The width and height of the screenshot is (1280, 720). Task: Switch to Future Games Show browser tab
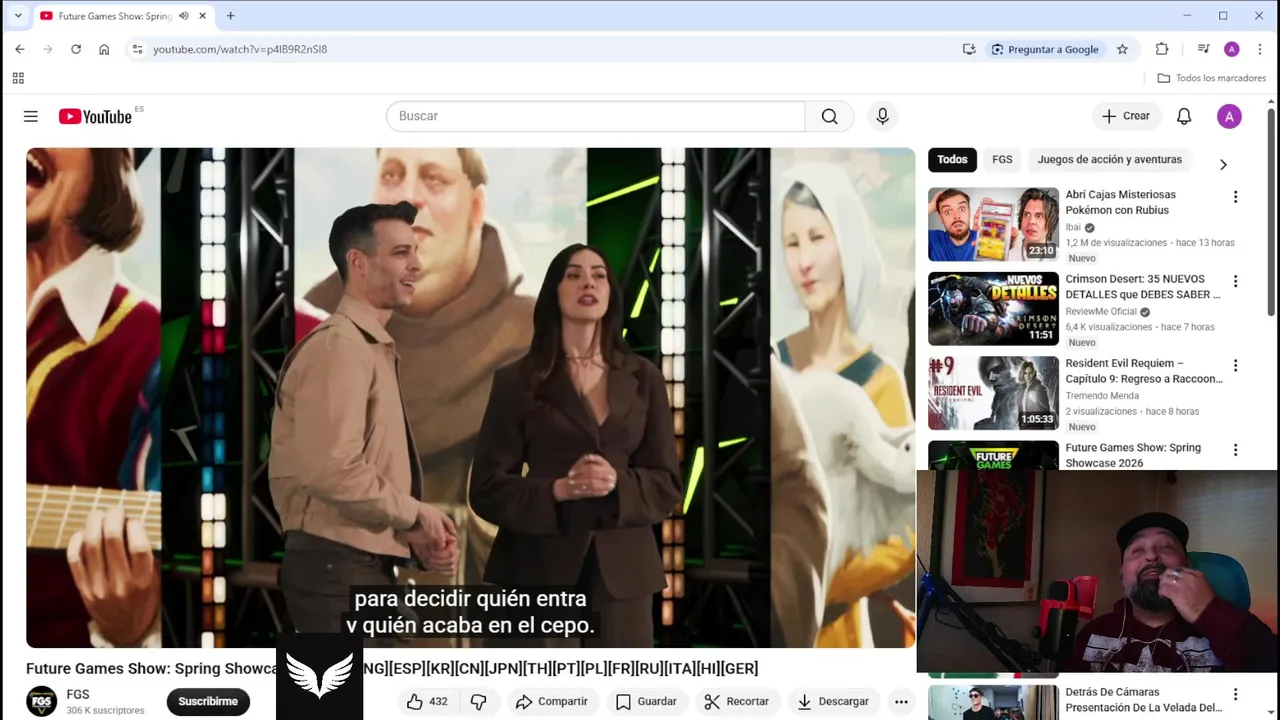[114, 16]
